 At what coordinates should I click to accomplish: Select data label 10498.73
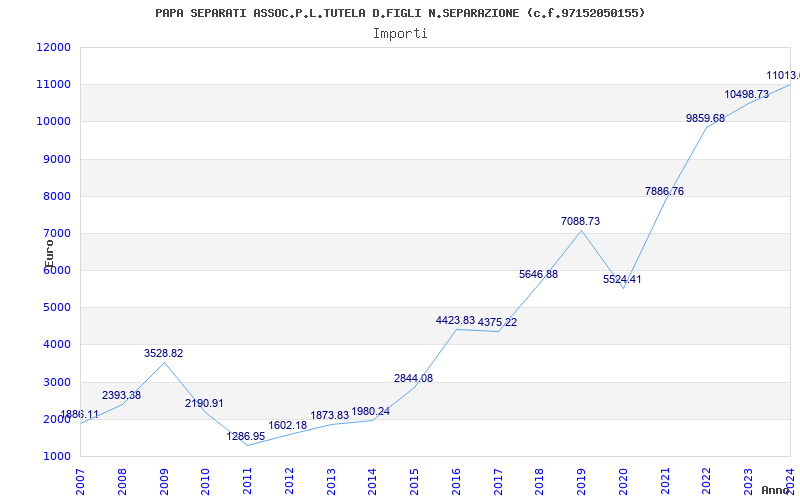tap(746, 94)
